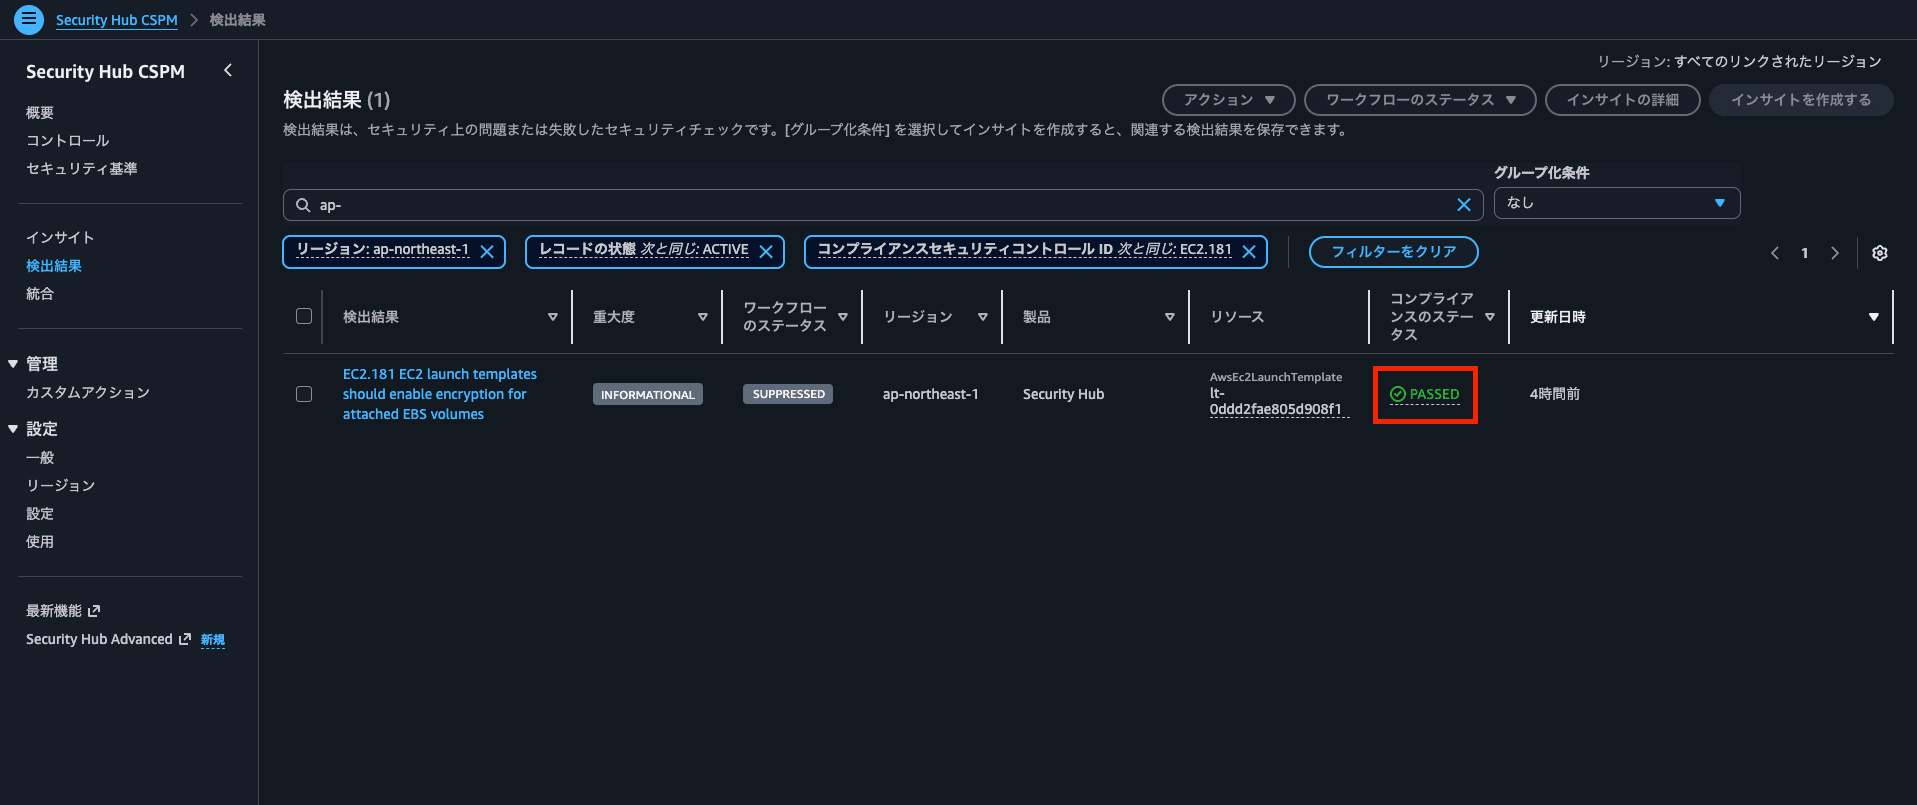Screen dimensions: 1917x805
Task: Sort by 製品 column arrow
Action: click(1170, 317)
